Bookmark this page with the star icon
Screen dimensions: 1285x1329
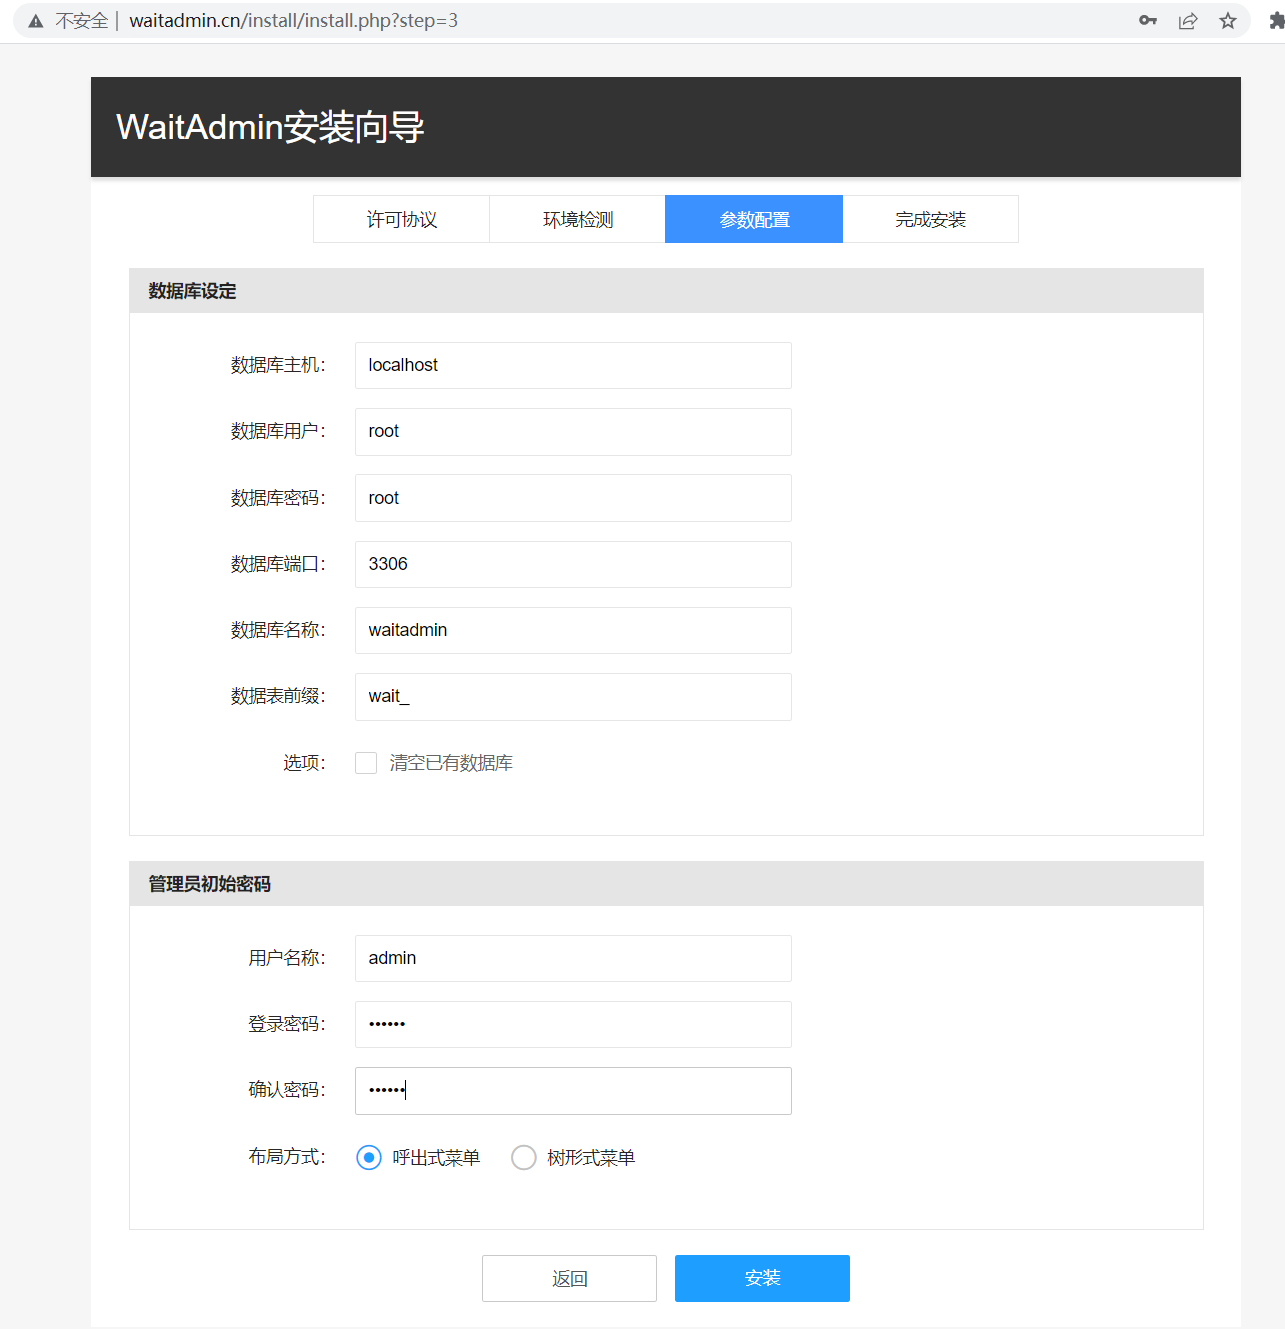[x=1228, y=21]
